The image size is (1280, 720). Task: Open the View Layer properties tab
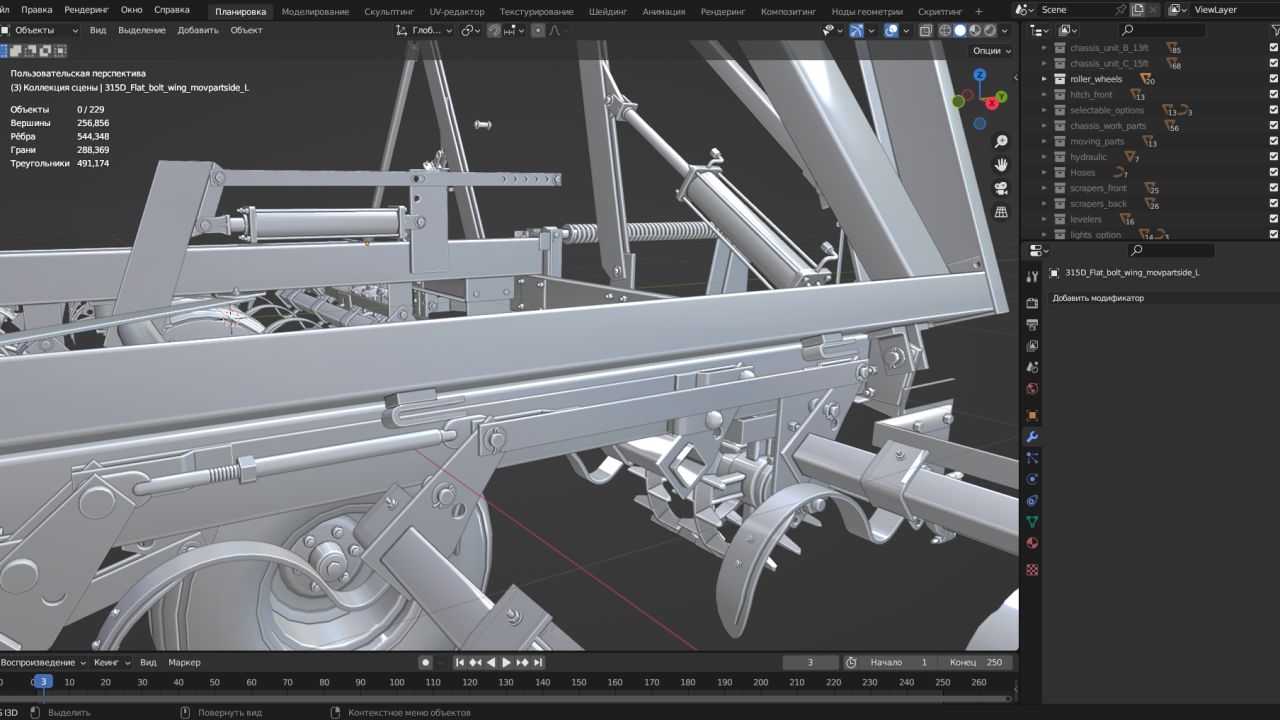(1032, 346)
